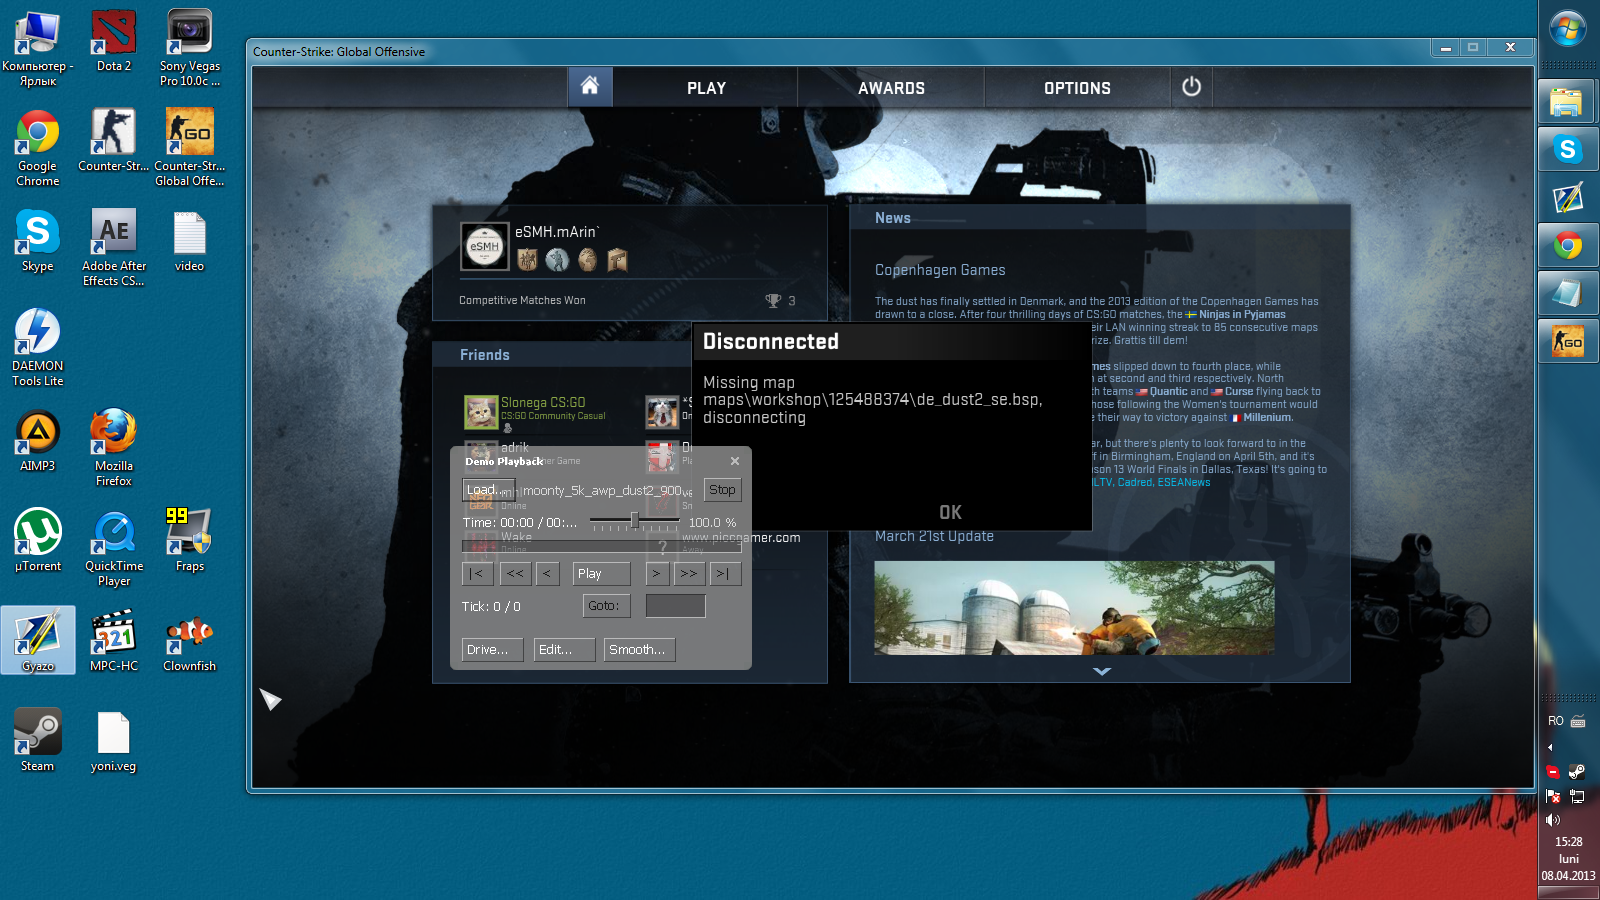Open Fraps desktop icon
The width and height of the screenshot is (1600, 900).
tap(189, 541)
